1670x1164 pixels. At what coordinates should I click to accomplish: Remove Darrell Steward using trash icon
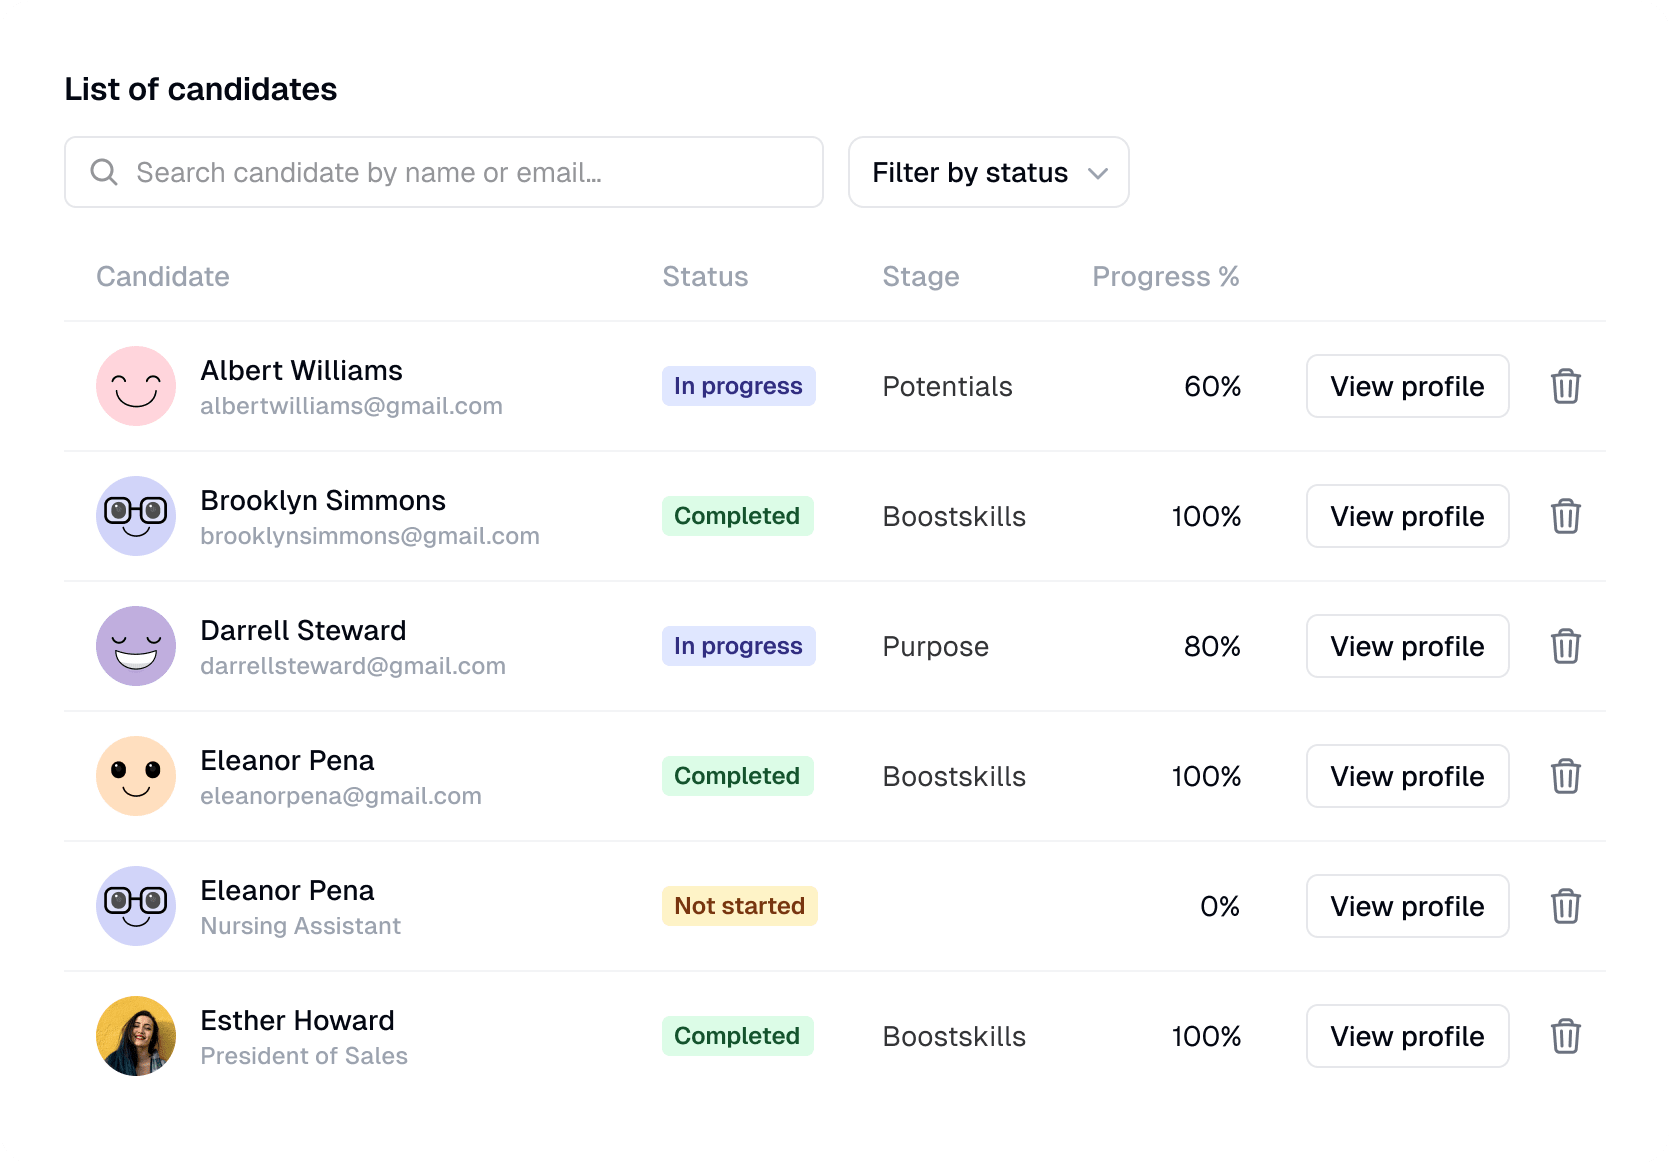pos(1565,646)
